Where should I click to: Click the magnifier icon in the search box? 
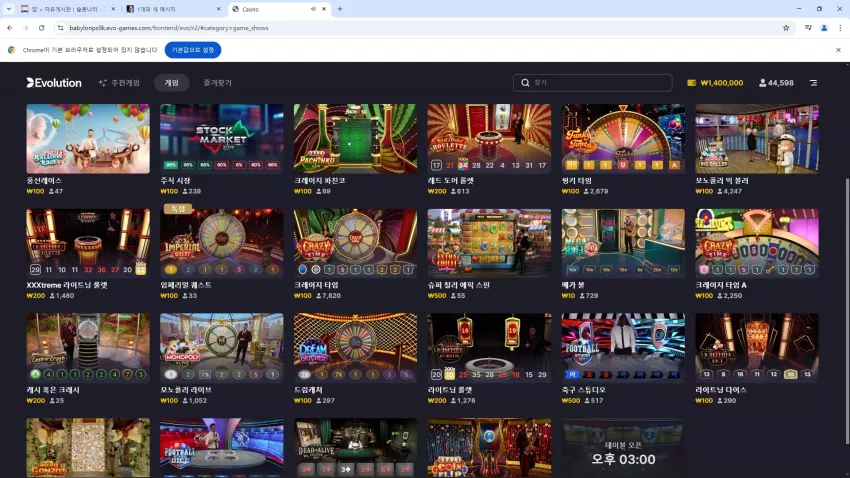(525, 83)
